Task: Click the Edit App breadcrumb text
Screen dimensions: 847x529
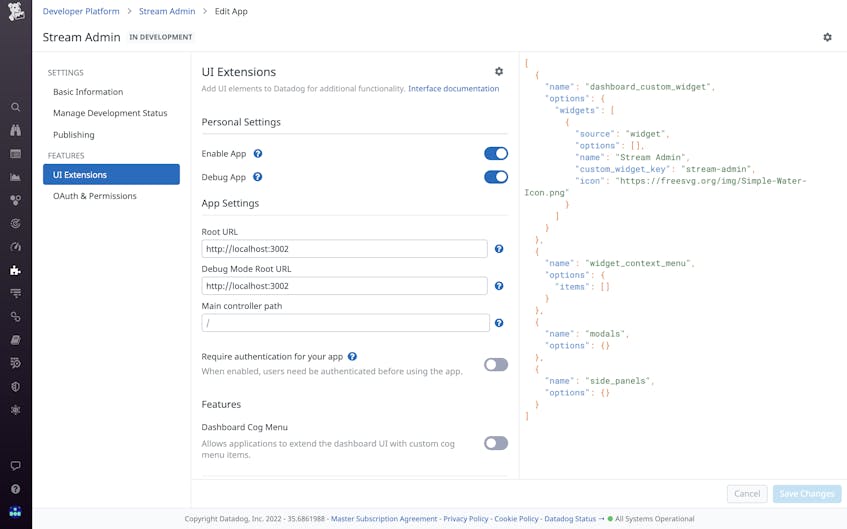Action: click(231, 11)
